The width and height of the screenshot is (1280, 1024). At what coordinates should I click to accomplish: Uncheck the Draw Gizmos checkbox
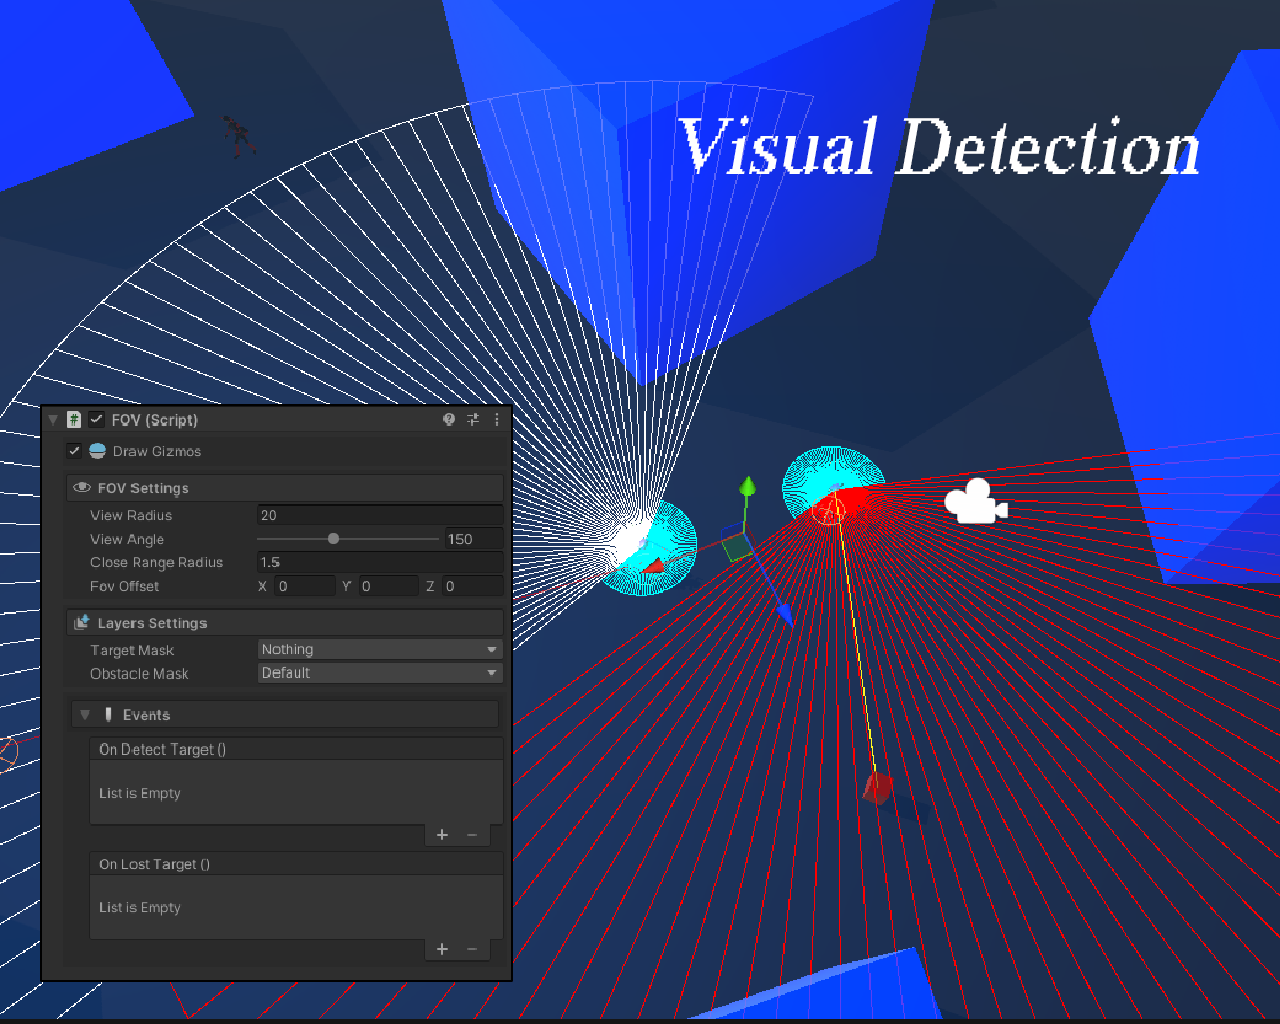(x=74, y=451)
